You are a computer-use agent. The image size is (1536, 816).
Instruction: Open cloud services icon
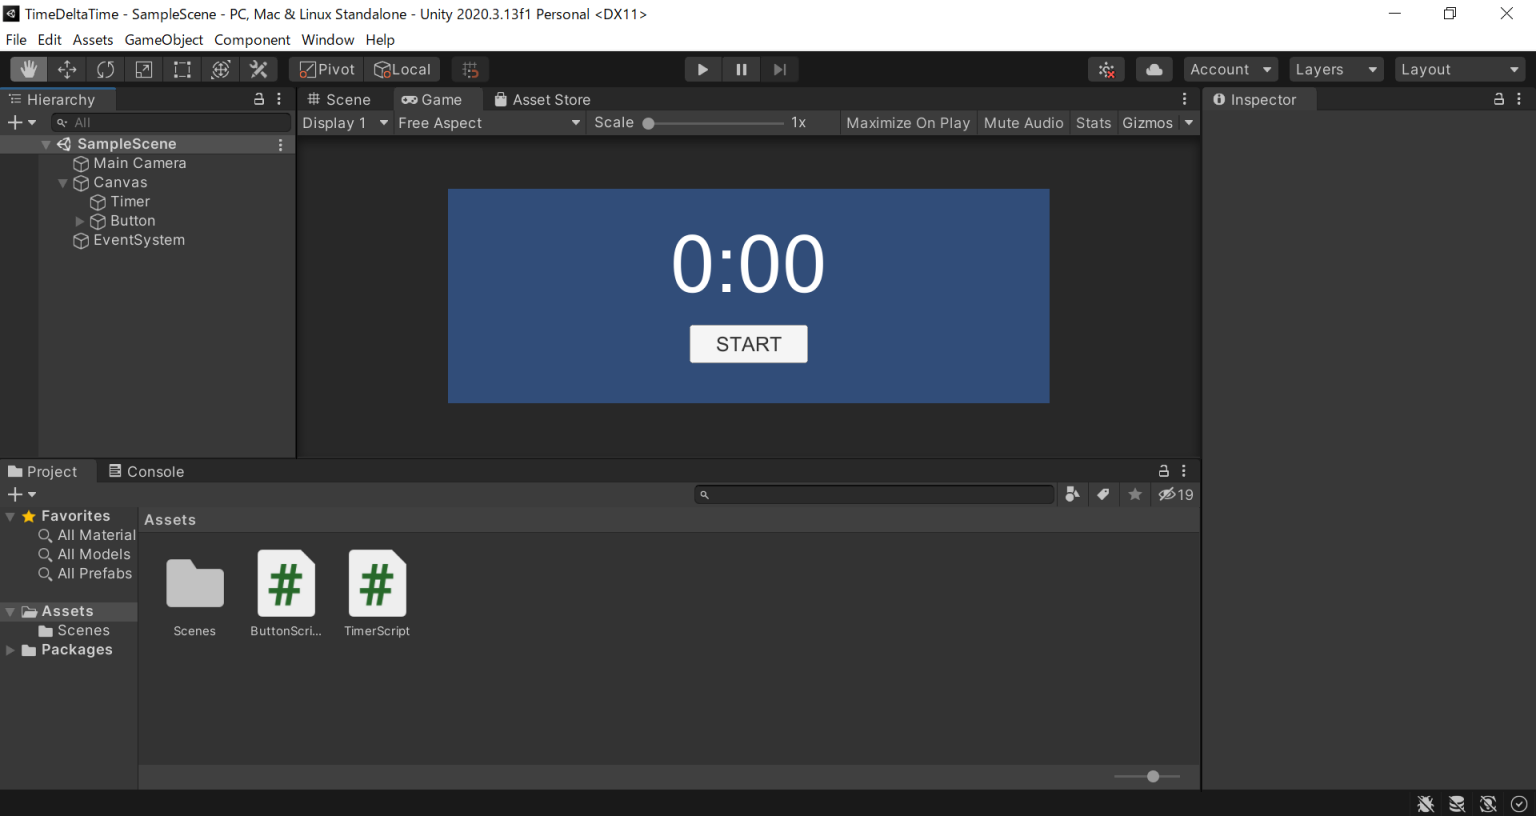pyautogui.click(x=1154, y=69)
